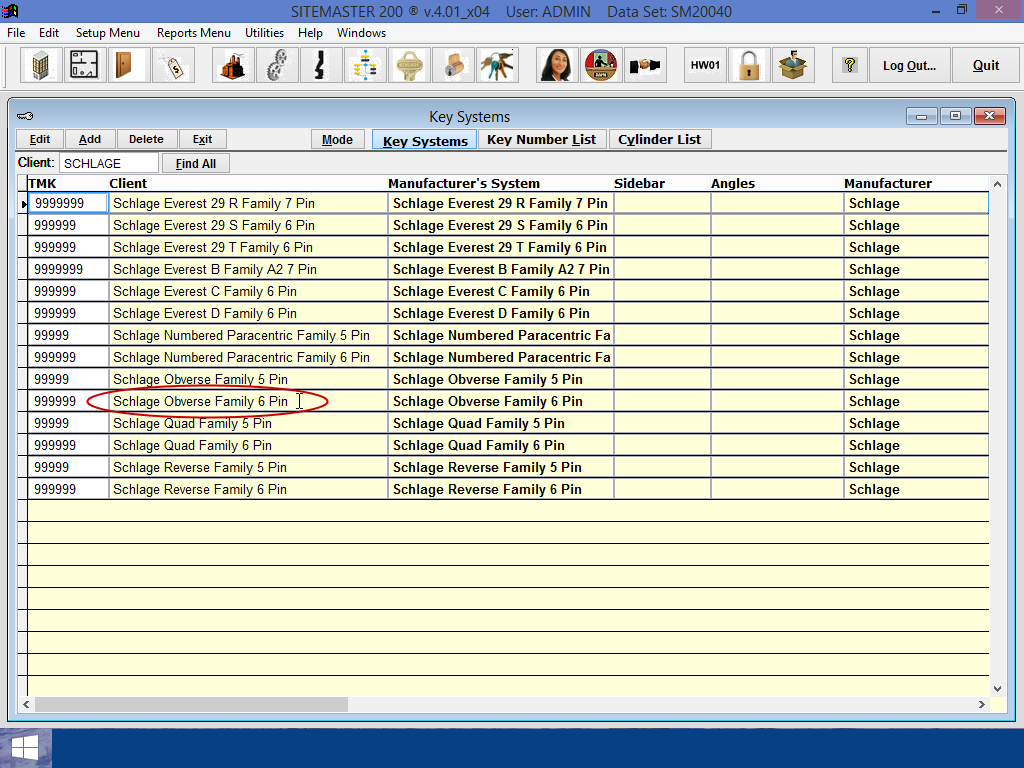The height and width of the screenshot is (768, 1024).
Task: Open the Help menu
Action: click(310, 33)
